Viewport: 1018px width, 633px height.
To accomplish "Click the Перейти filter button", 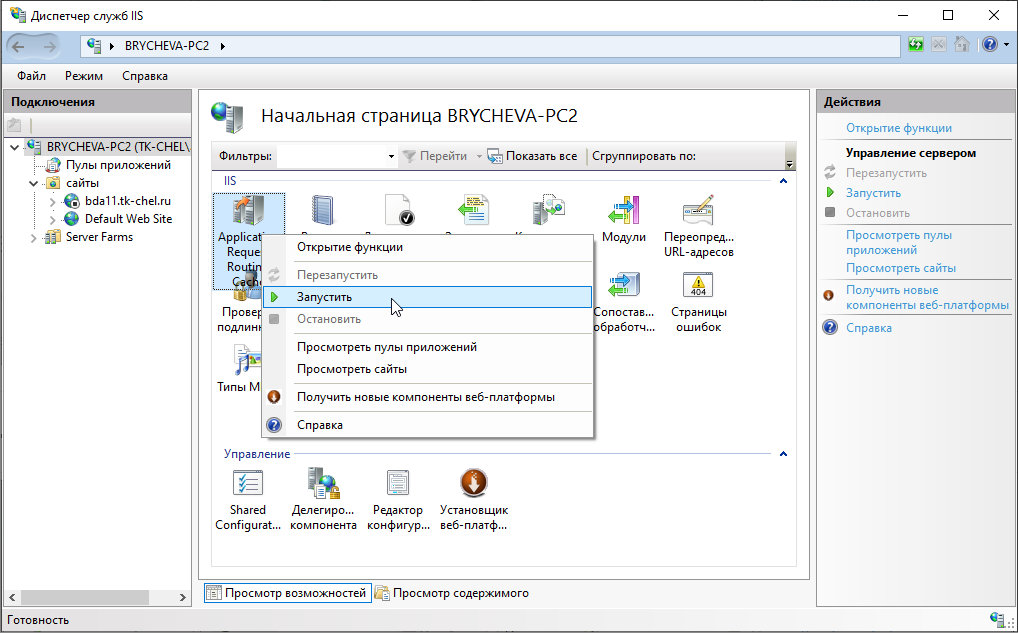I will click(x=435, y=156).
